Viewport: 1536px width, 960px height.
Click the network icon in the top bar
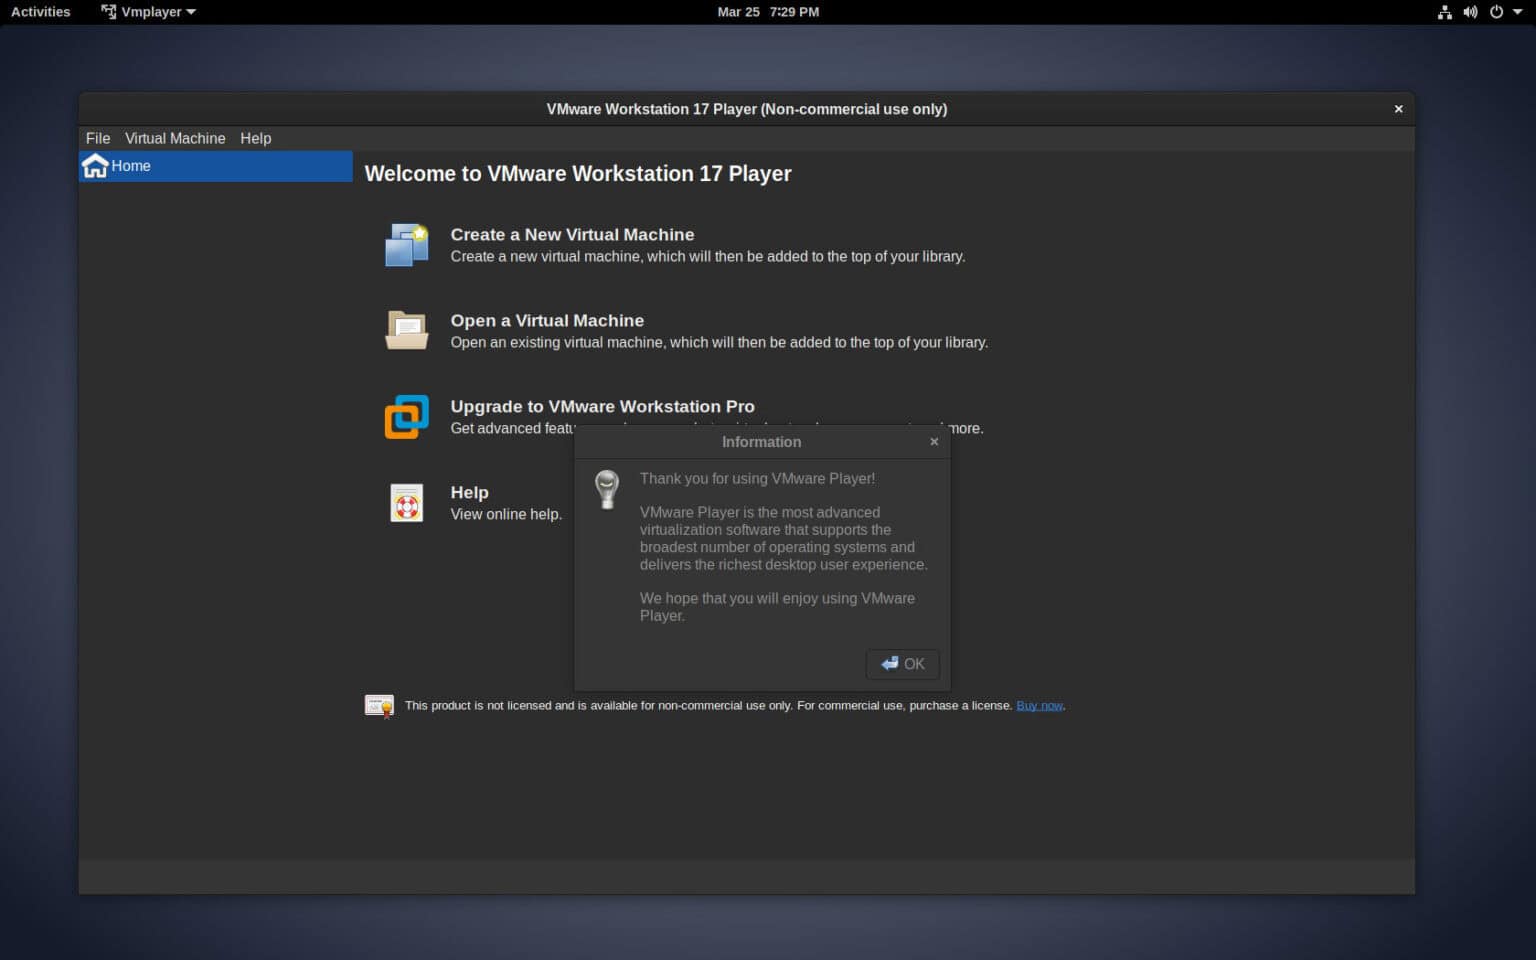pyautogui.click(x=1444, y=12)
